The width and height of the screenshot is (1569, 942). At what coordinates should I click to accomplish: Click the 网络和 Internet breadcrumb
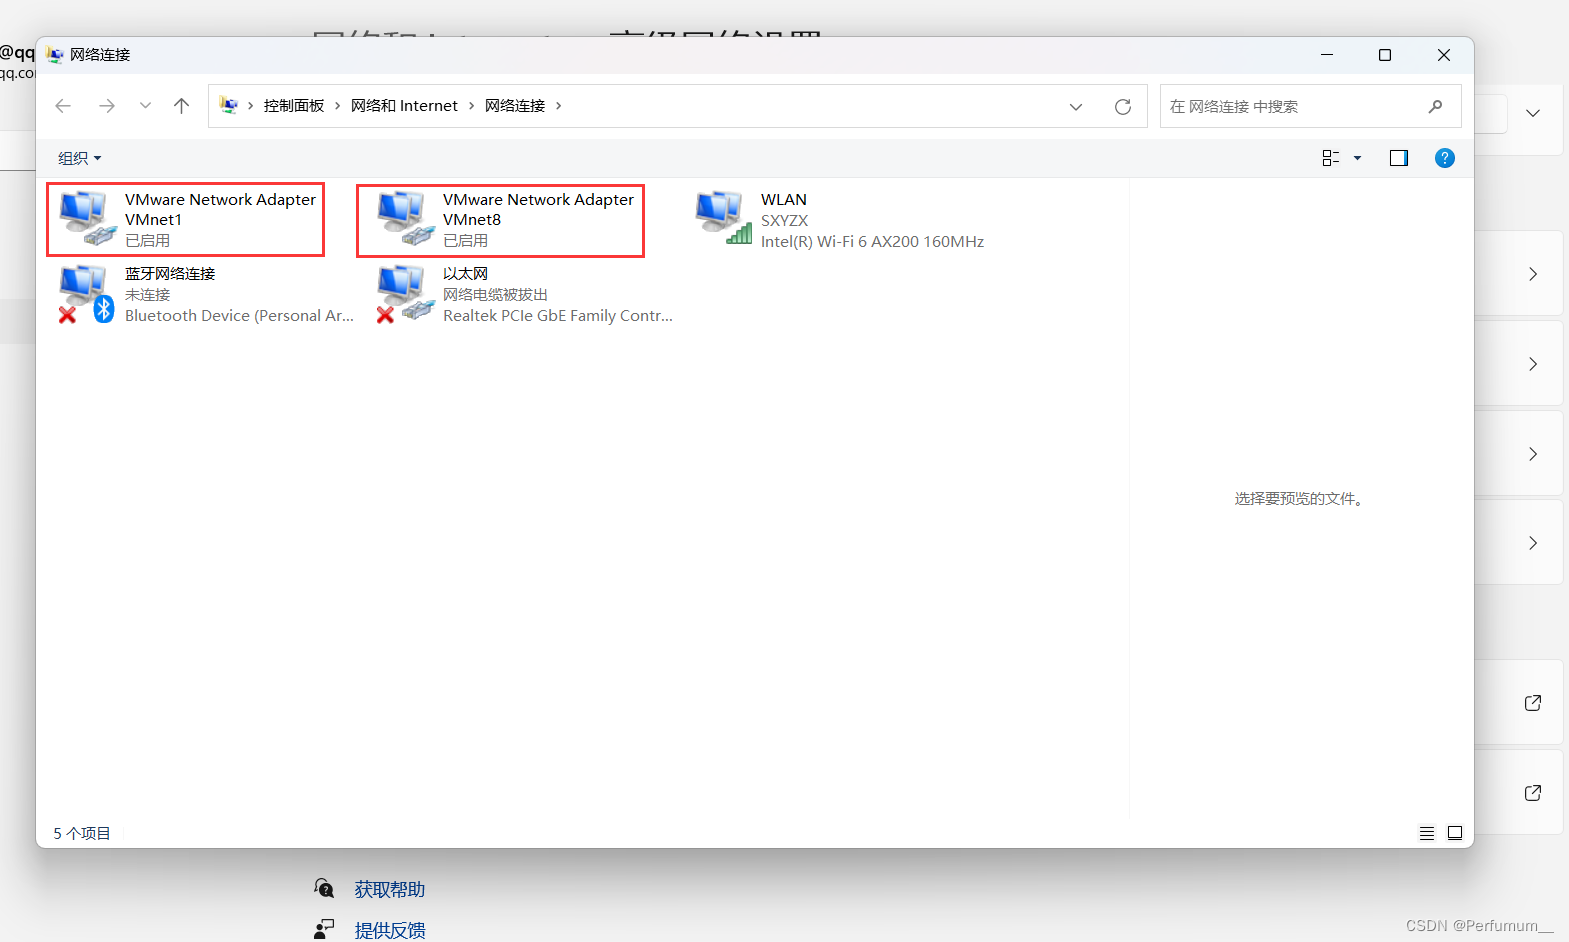[404, 106]
